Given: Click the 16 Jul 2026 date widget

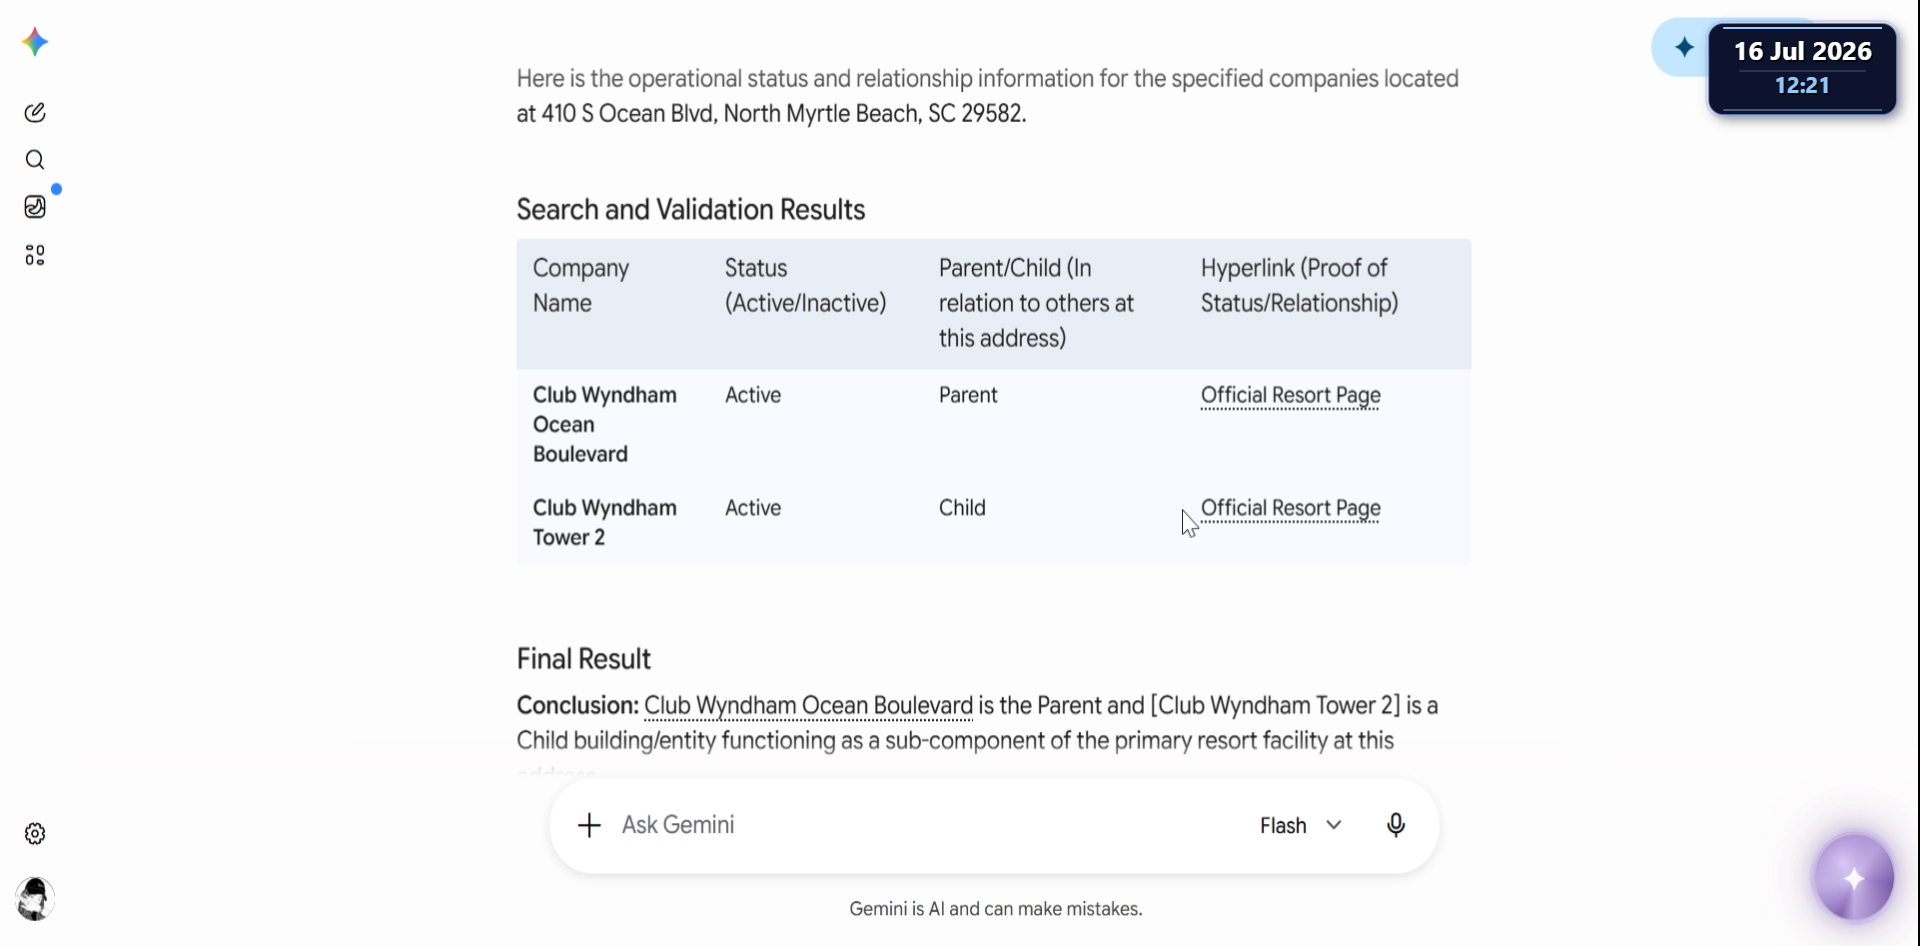Looking at the screenshot, I should pos(1802,68).
